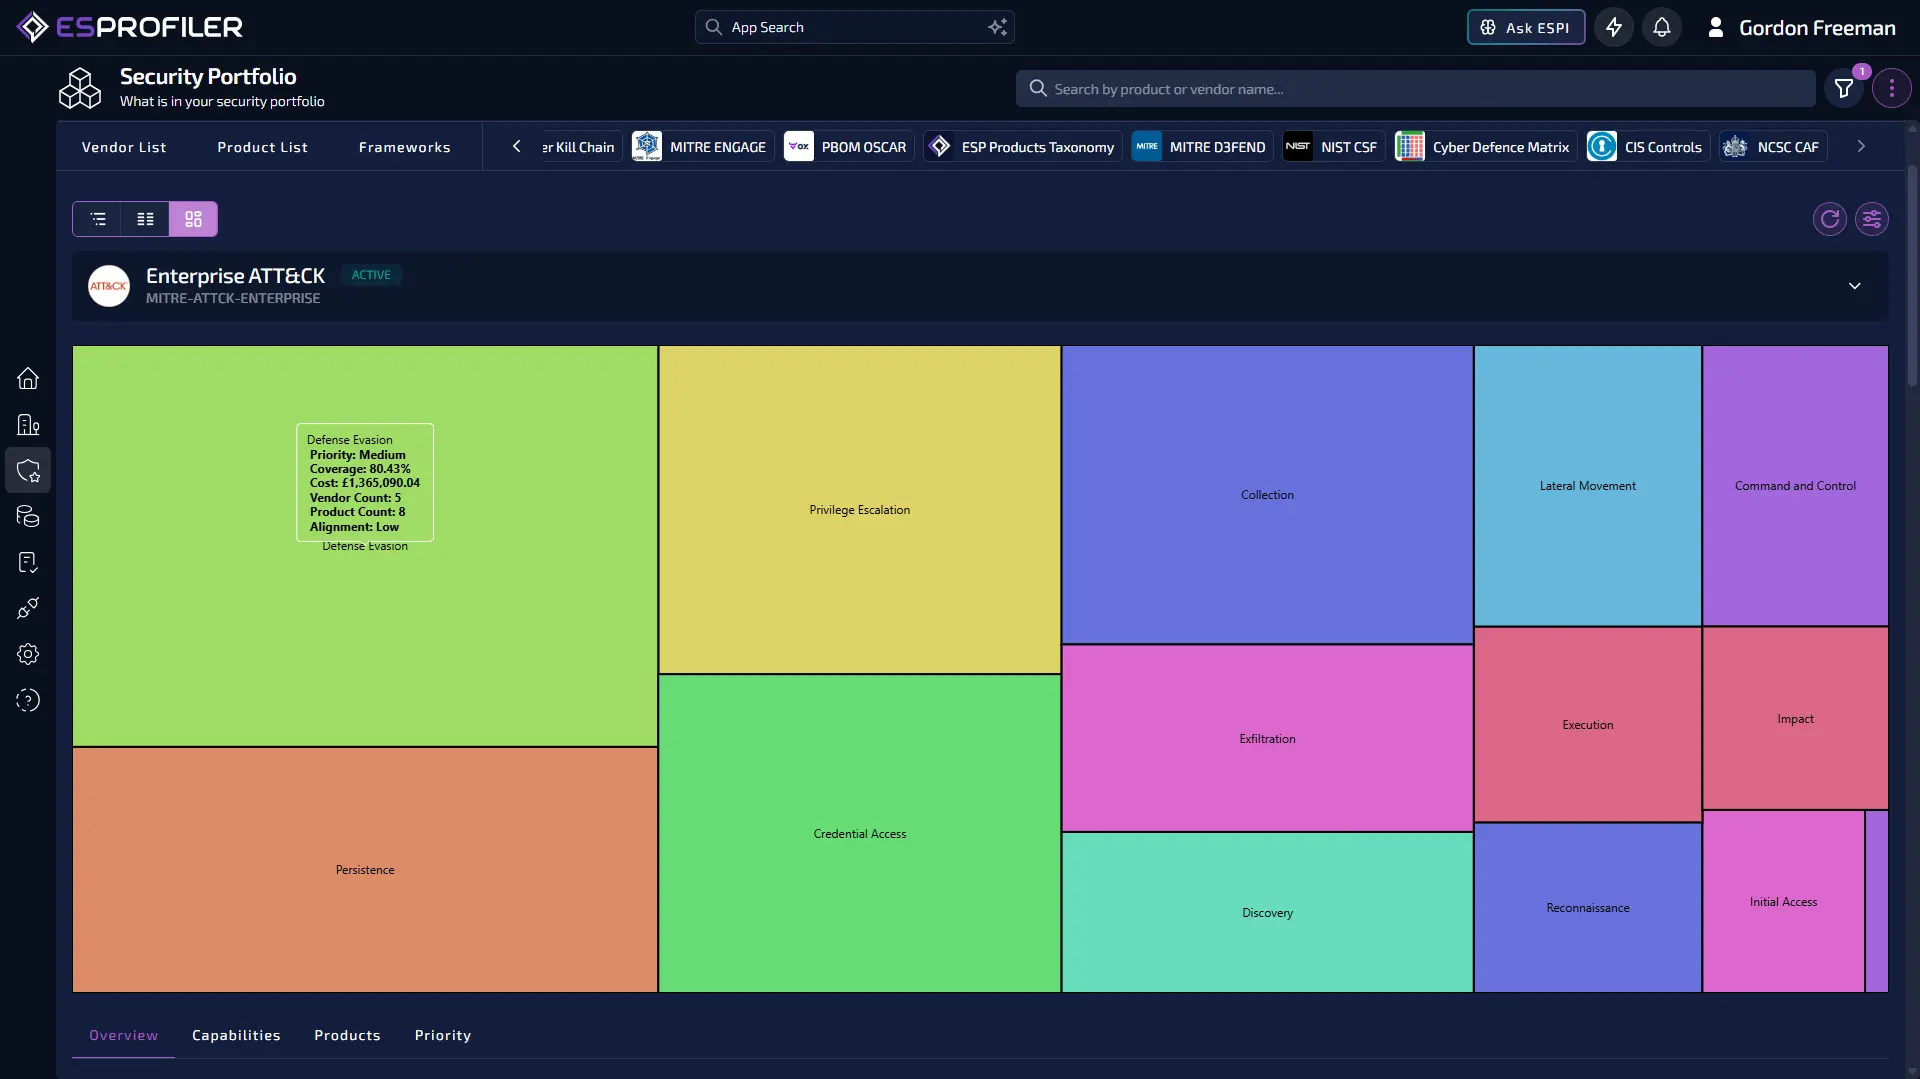
Task: Select the Discovery tile
Action: click(1267, 913)
